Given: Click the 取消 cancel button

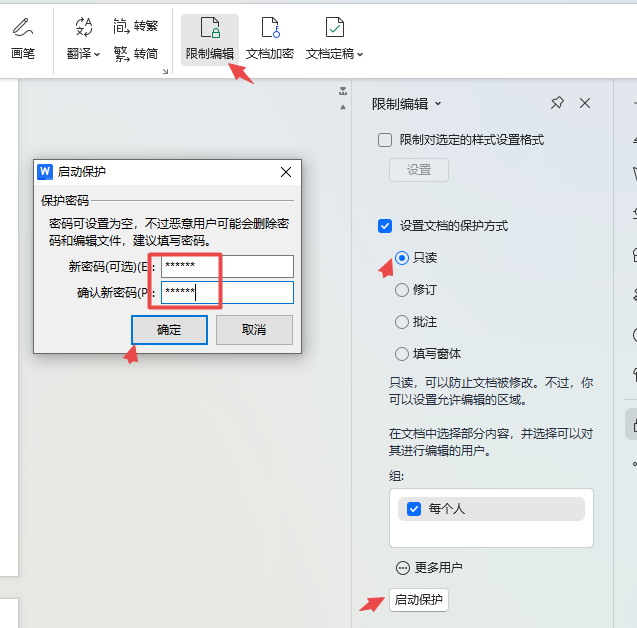Looking at the screenshot, I should point(254,330).
